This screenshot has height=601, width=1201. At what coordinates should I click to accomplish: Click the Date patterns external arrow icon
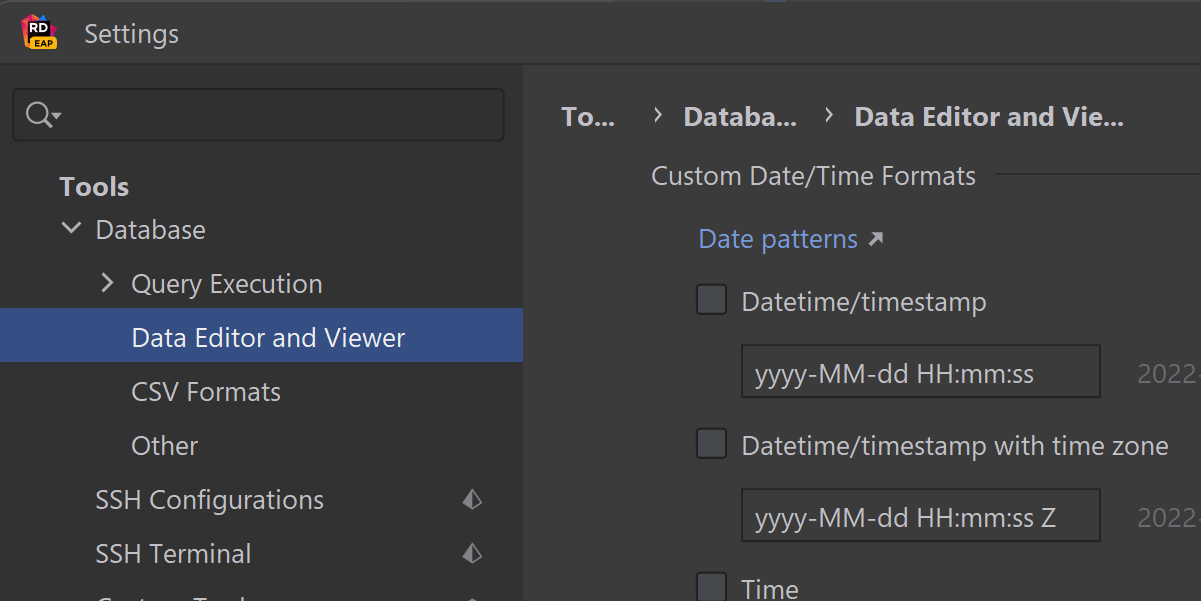(876, 239)
